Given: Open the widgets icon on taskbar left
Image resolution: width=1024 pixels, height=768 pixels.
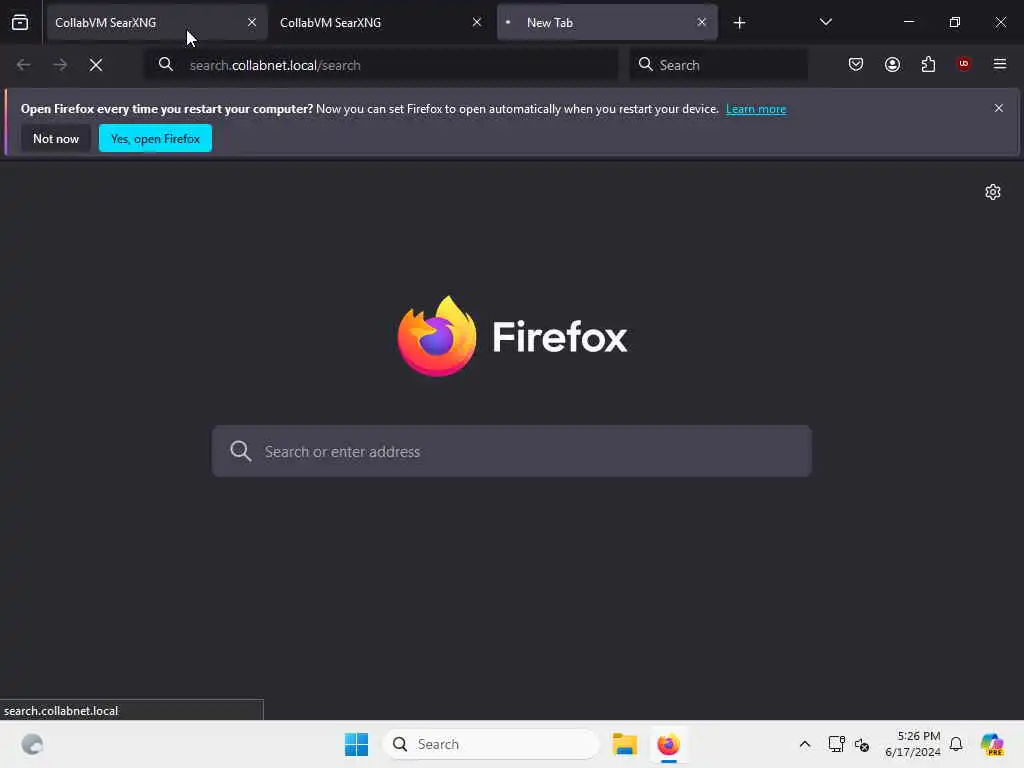Looking at the screenshot, I should coord(32,744).
